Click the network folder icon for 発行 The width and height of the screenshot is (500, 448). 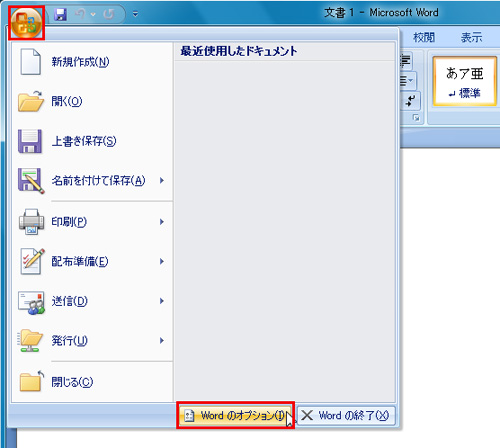(x=30, y=341)
